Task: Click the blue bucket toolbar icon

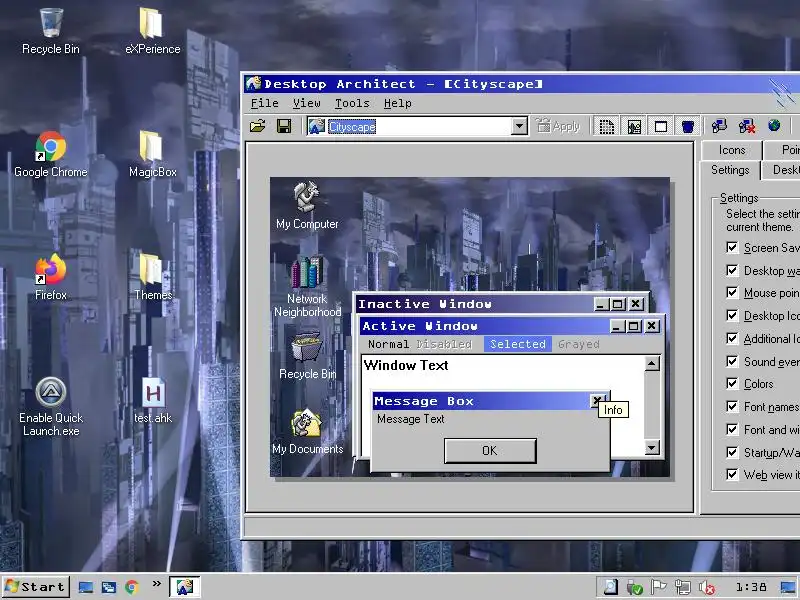Action: click(x=688, y=126)
